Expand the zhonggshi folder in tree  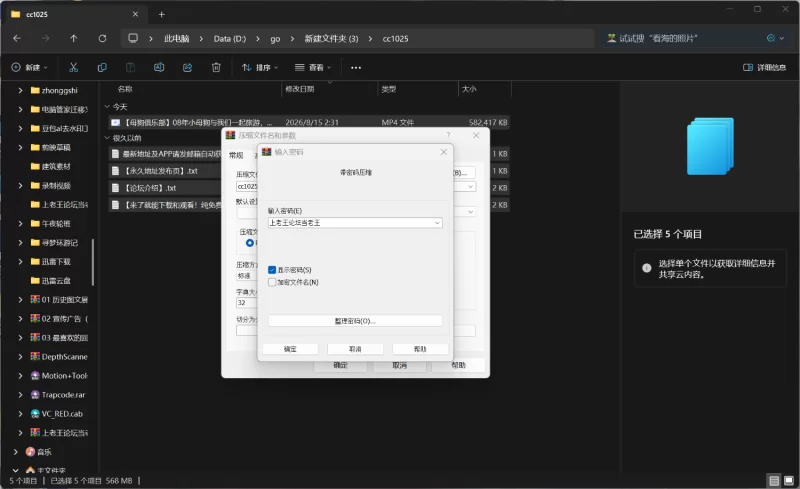20,90
